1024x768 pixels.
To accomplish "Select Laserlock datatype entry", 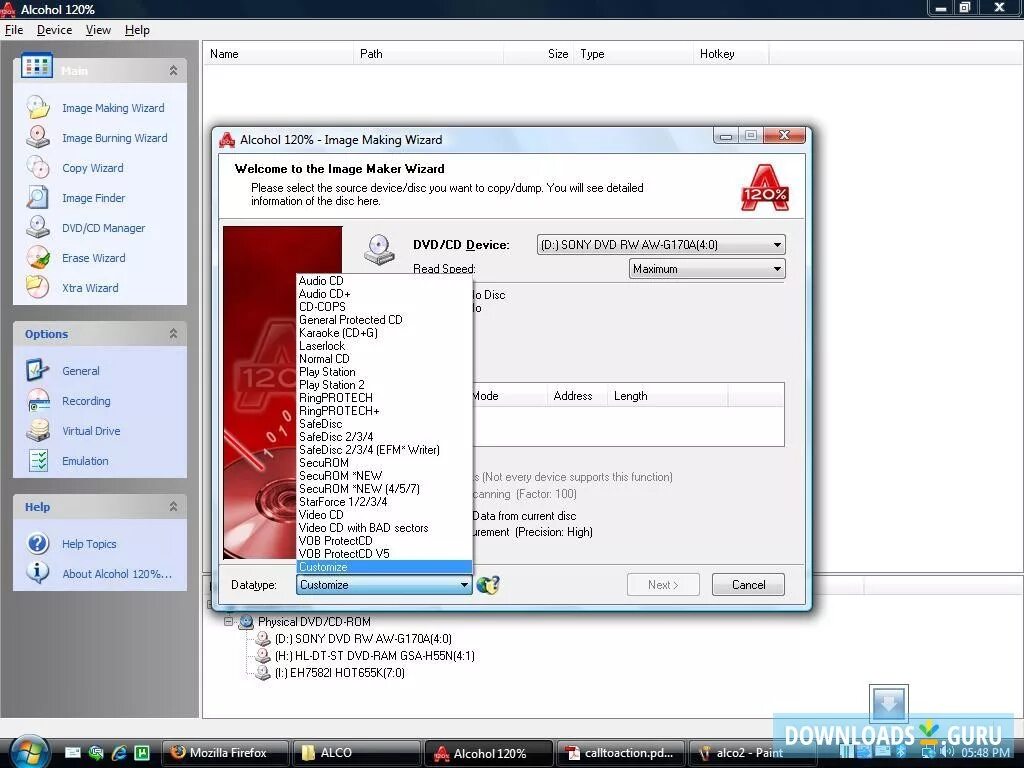I will tap(384, 346).
